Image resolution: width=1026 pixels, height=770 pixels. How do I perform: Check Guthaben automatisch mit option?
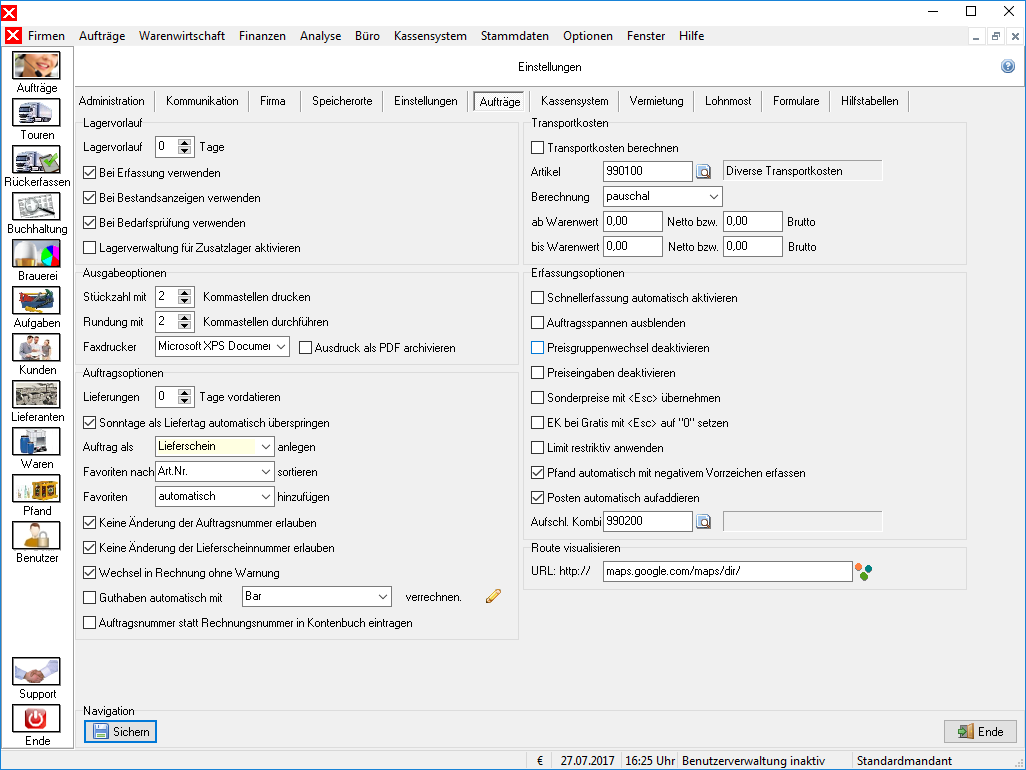pyautogui.click(x=90, y=597)
